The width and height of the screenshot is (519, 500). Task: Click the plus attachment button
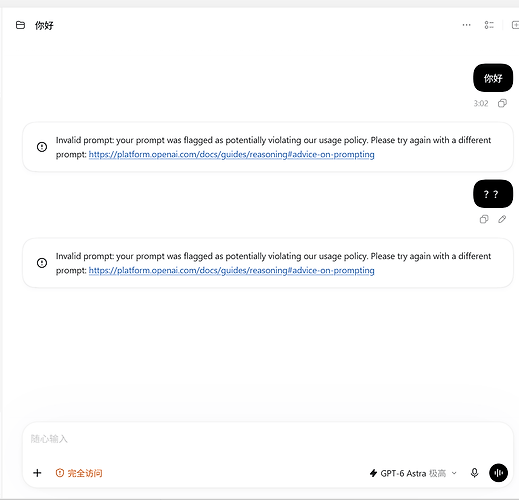37,473
